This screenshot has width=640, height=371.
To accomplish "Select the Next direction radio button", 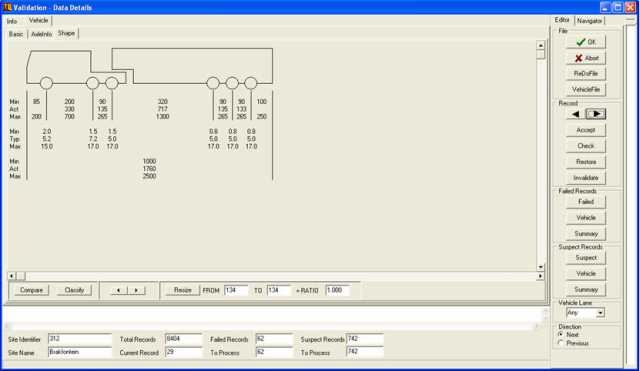I will coord(561,334).
